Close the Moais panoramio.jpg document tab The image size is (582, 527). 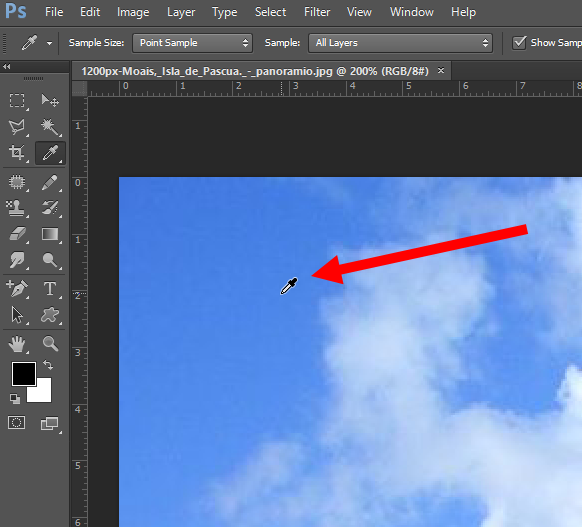click(441, 70)
